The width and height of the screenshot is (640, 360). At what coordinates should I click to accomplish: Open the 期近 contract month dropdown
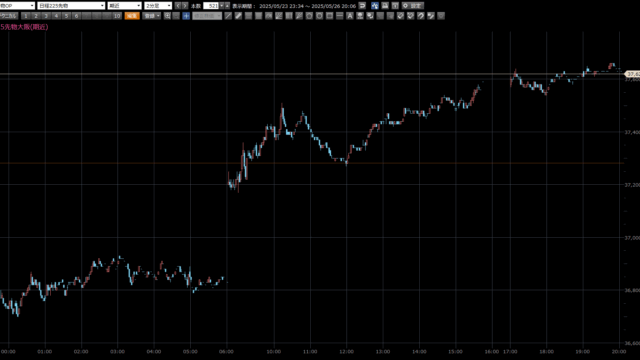pyautogui.click(x=124, y=6)
